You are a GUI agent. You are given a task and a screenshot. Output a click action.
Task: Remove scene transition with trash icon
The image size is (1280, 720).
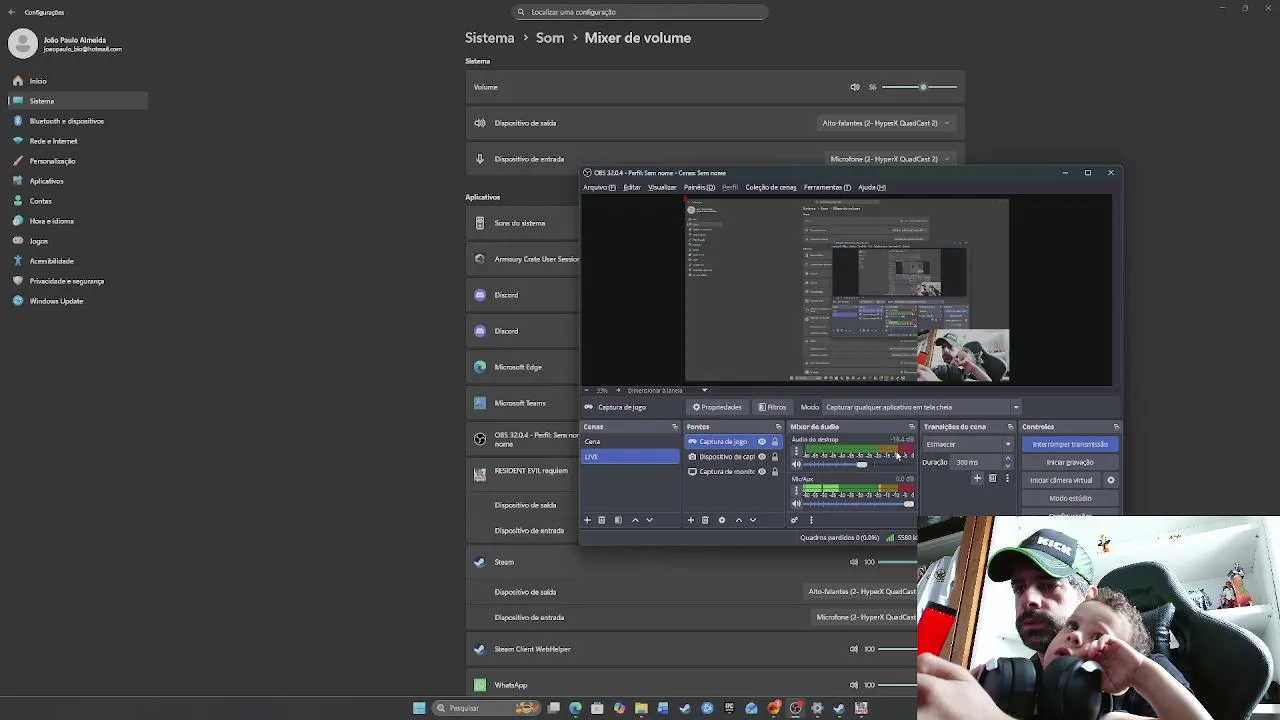pyautogui.click(x=992, y=478)
